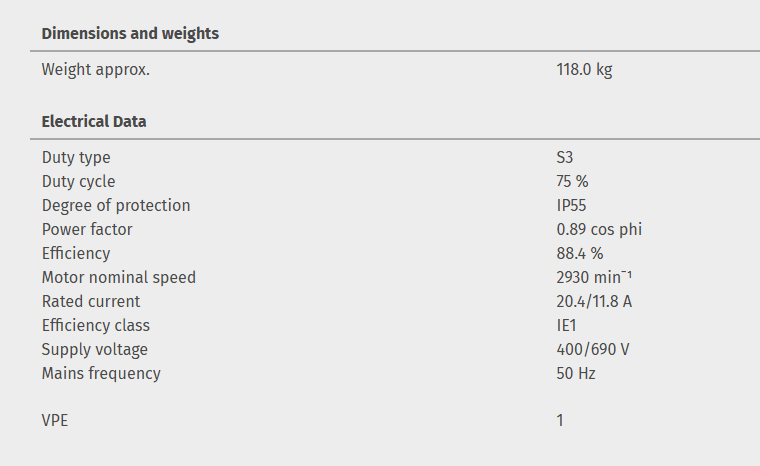
Task: Select the IP55 protection value
Action: point(570,206)
